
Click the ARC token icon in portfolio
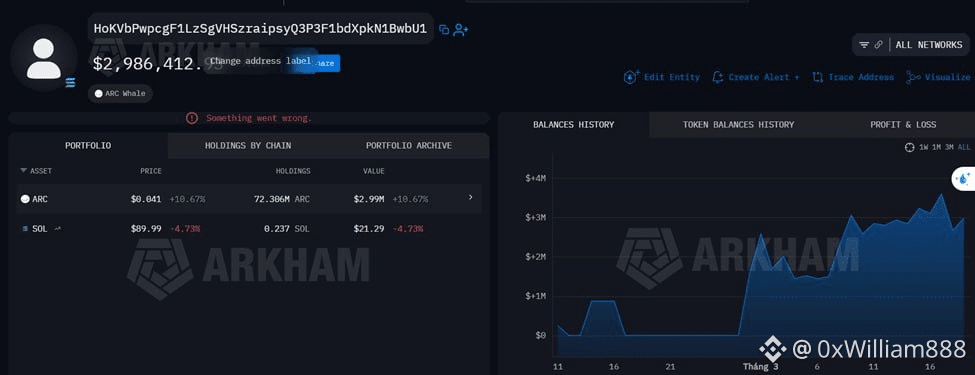25,199
